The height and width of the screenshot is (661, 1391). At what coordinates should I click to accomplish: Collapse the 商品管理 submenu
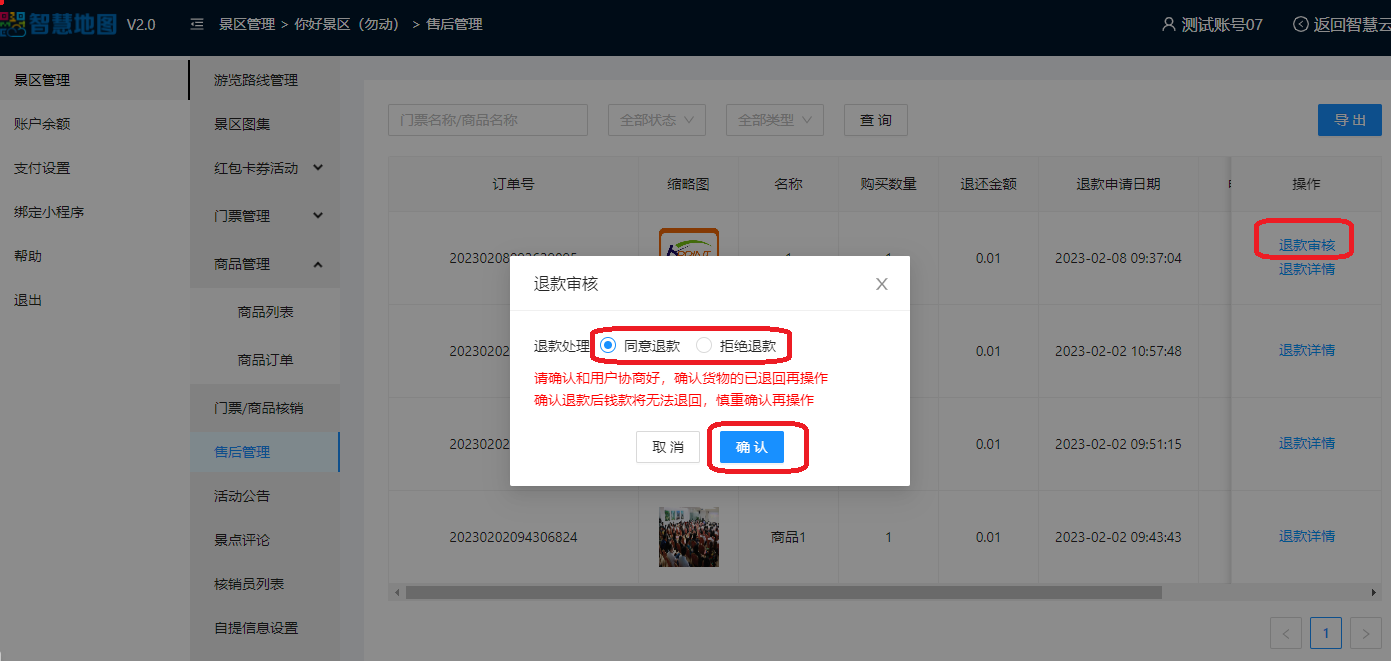coord(318,264)
